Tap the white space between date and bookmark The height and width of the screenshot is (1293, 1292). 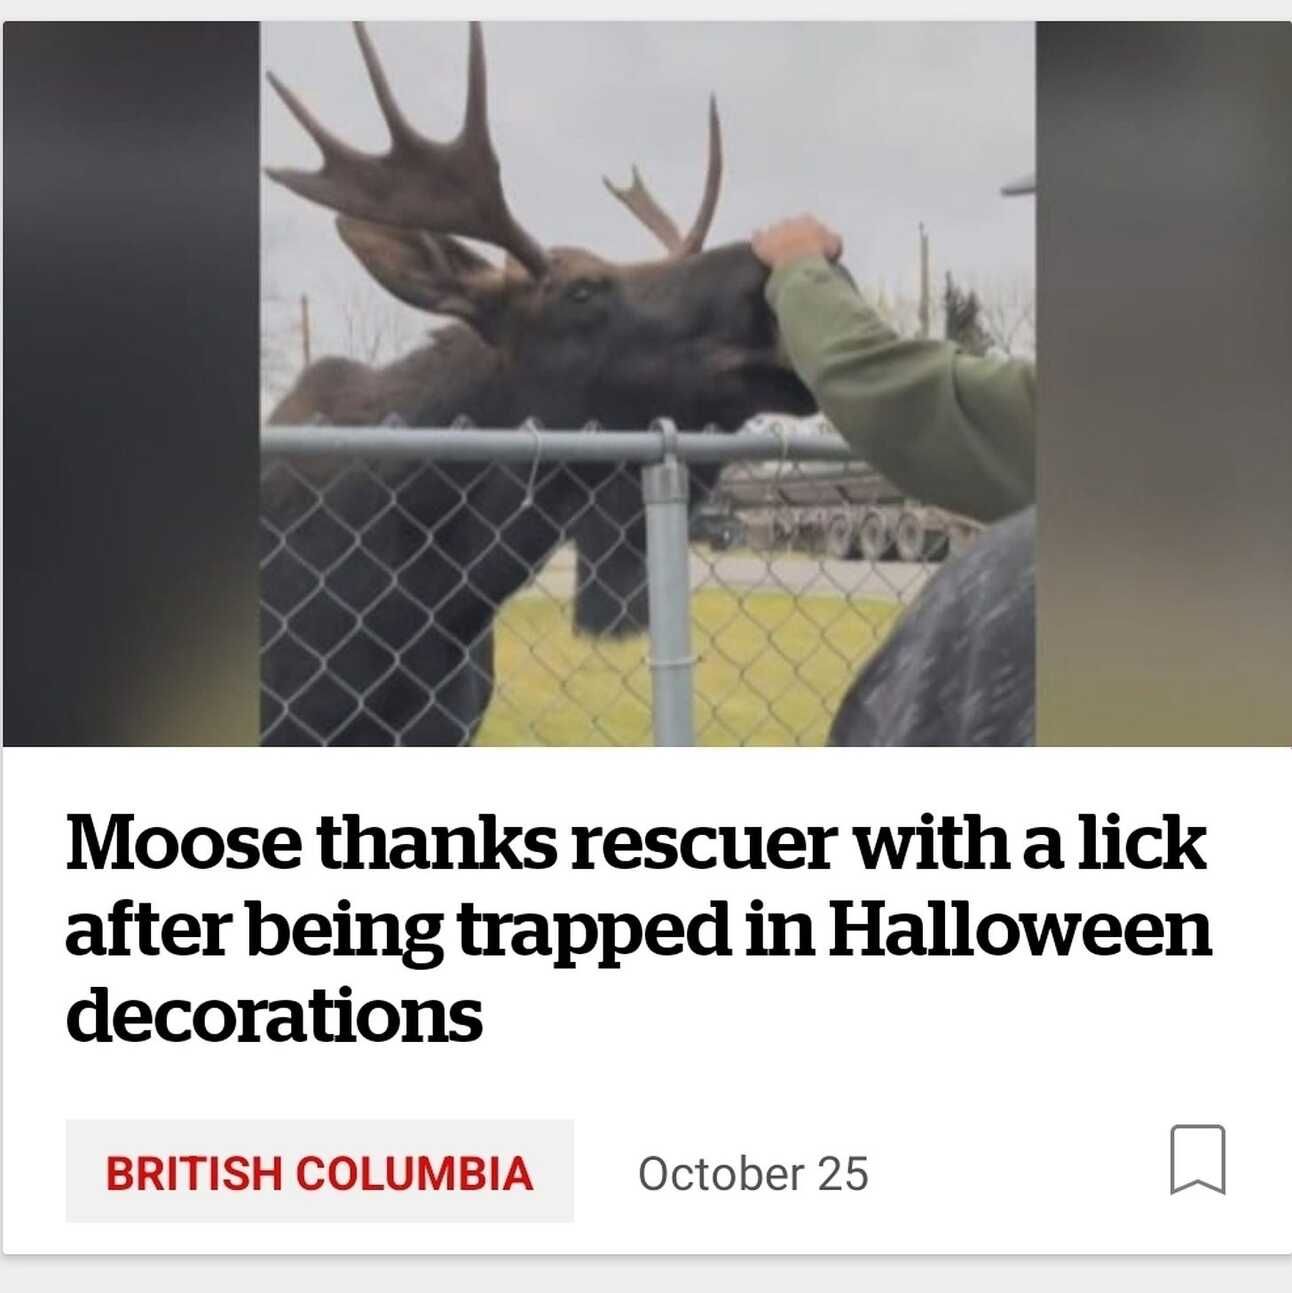coord(1018,1172)
